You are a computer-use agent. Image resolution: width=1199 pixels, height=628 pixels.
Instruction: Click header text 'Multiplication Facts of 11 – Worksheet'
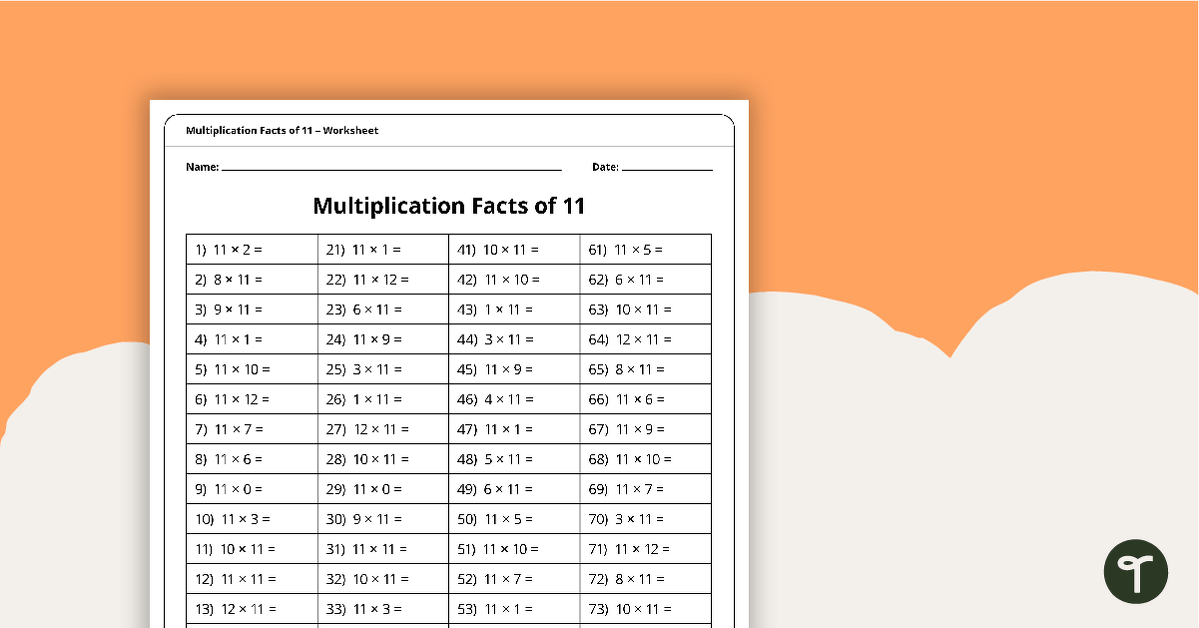click(x=282, y=131)
